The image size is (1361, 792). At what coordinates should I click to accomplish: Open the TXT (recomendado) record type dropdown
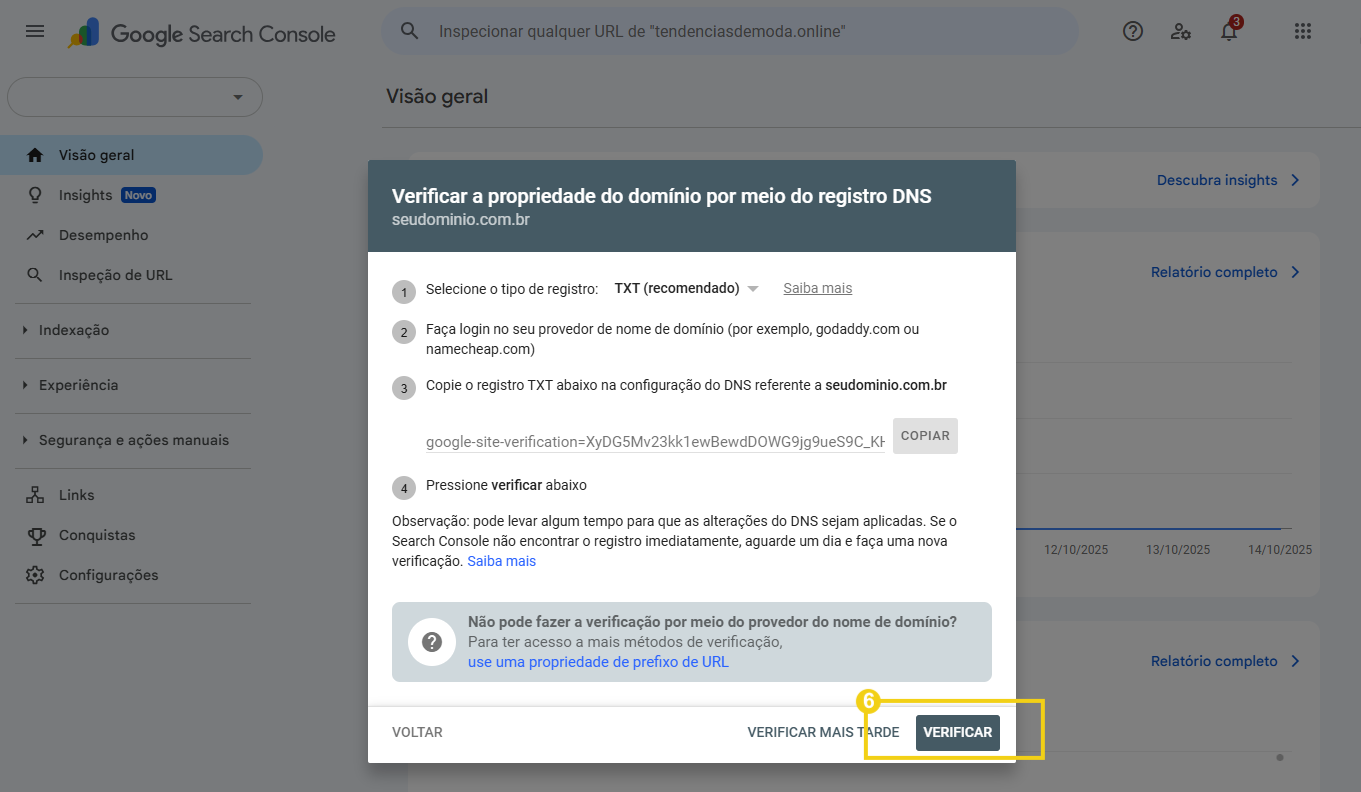click(686, 287)
